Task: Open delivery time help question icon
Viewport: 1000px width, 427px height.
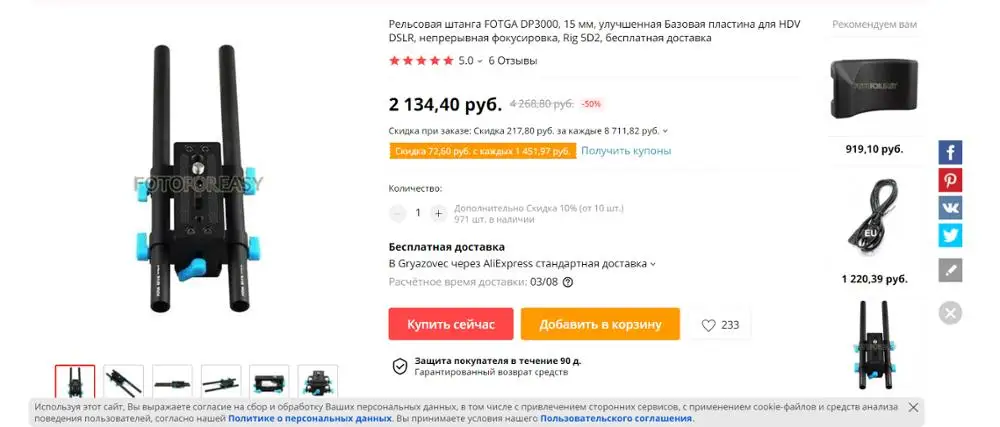Action: pyautogui.click(x=568, y=282)
